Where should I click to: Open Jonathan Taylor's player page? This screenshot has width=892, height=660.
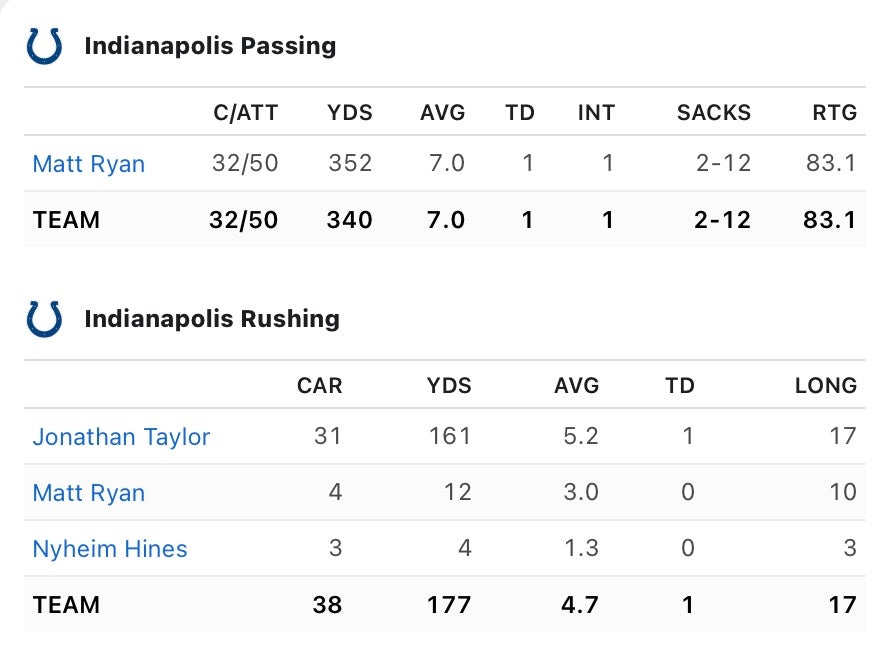point(121,437)
